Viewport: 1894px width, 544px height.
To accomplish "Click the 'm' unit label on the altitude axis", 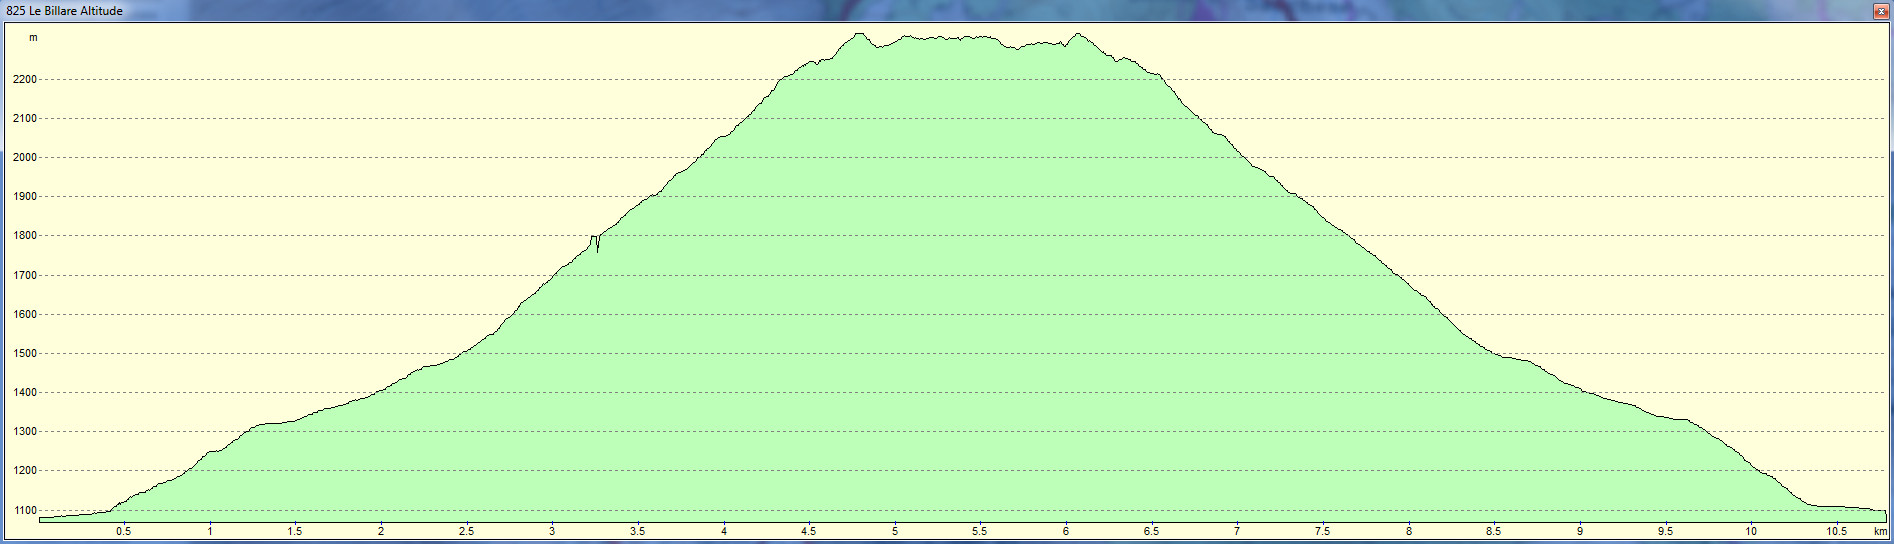I will click(33, 38).
